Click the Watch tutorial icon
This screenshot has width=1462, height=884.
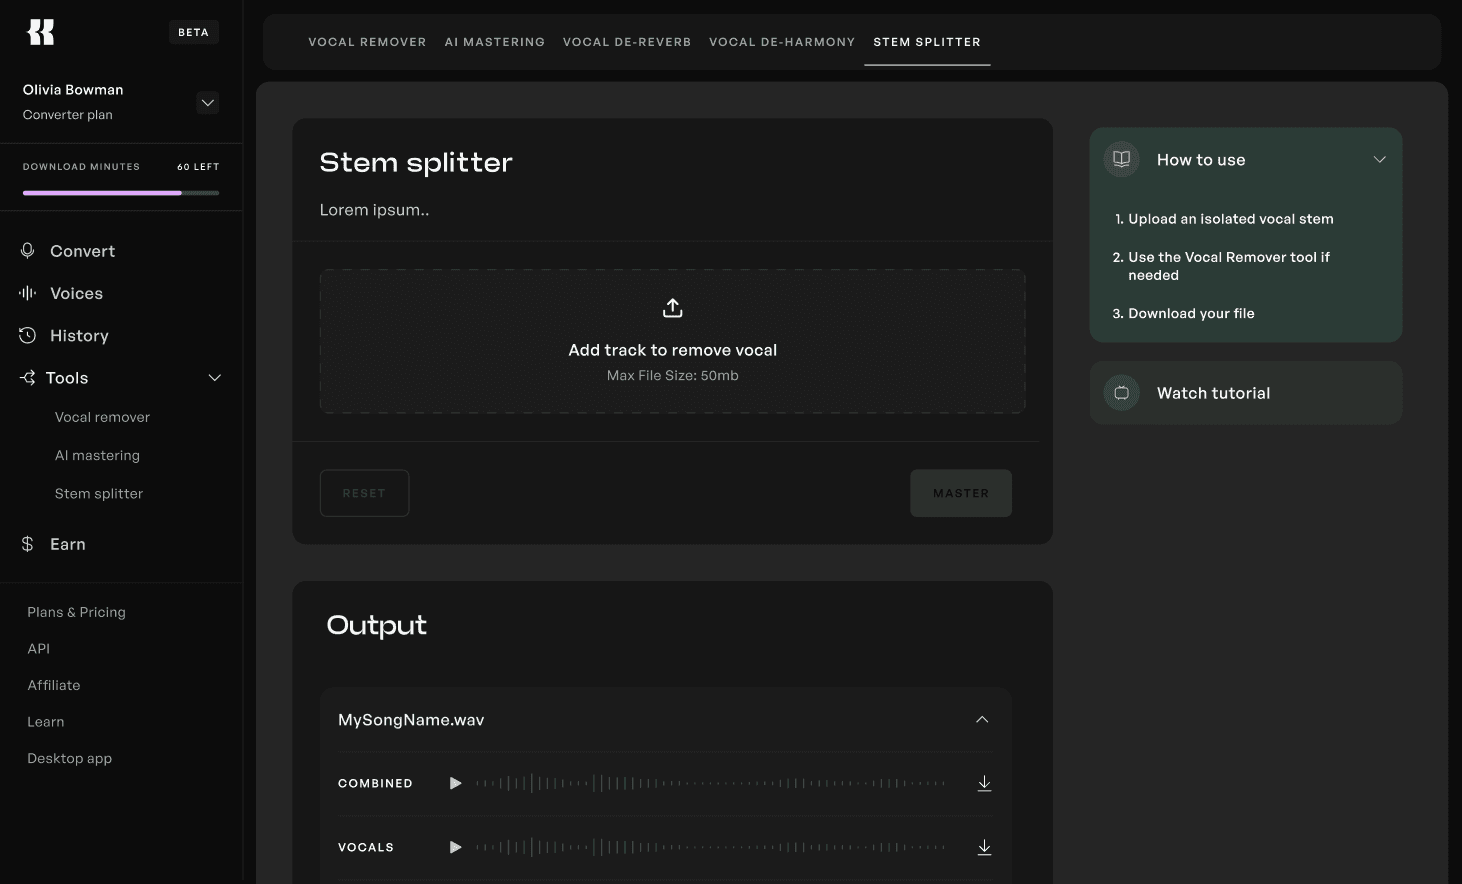[x=1122, y=393]
